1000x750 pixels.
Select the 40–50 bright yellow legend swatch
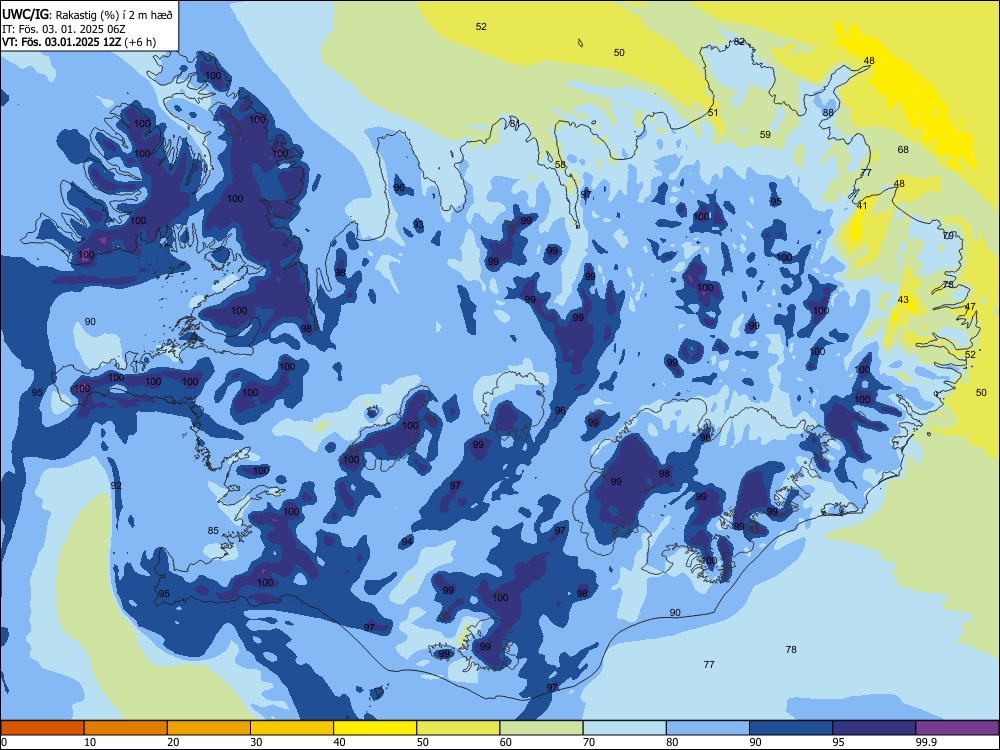(375, 728)
